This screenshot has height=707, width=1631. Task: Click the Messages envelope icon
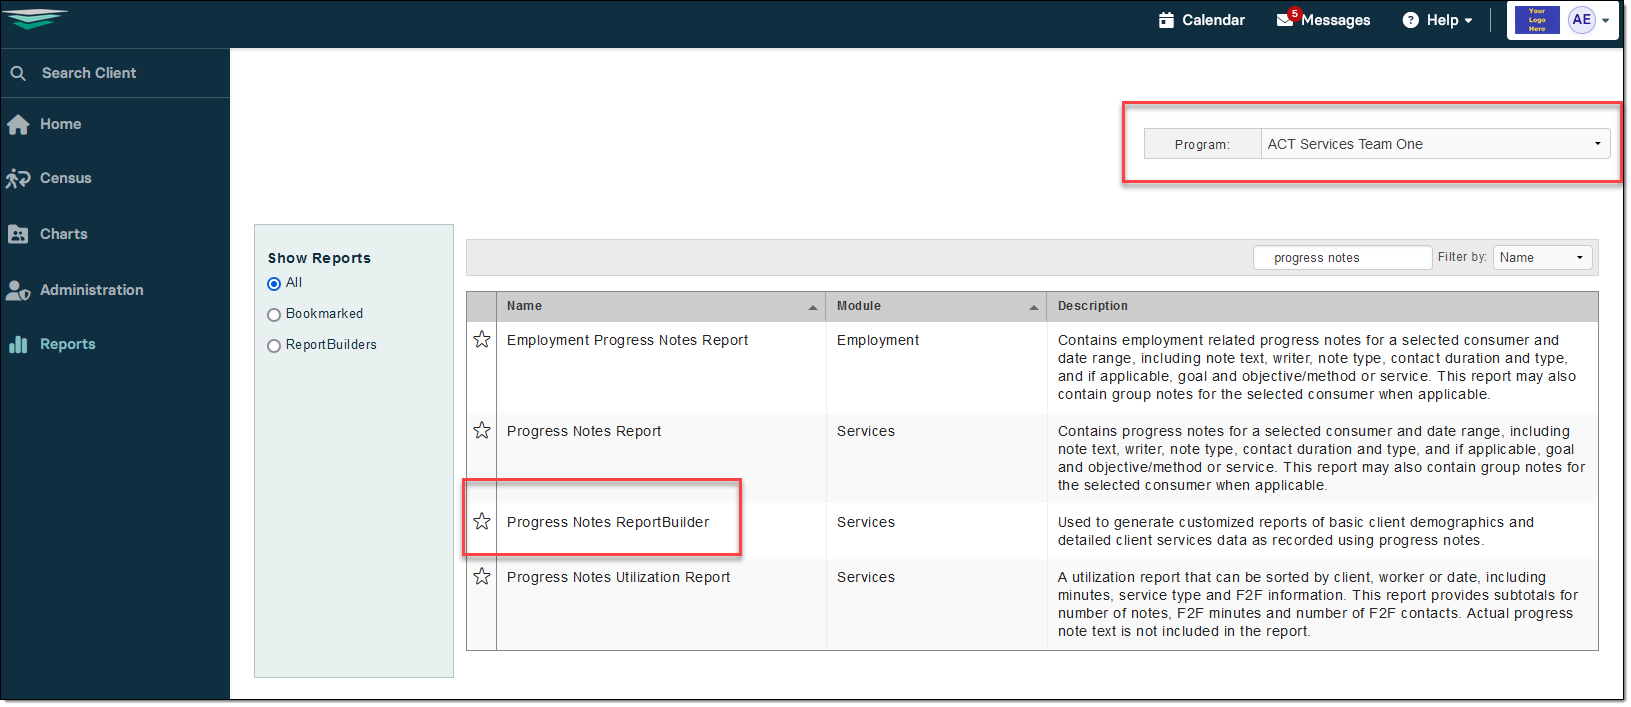1285,20
